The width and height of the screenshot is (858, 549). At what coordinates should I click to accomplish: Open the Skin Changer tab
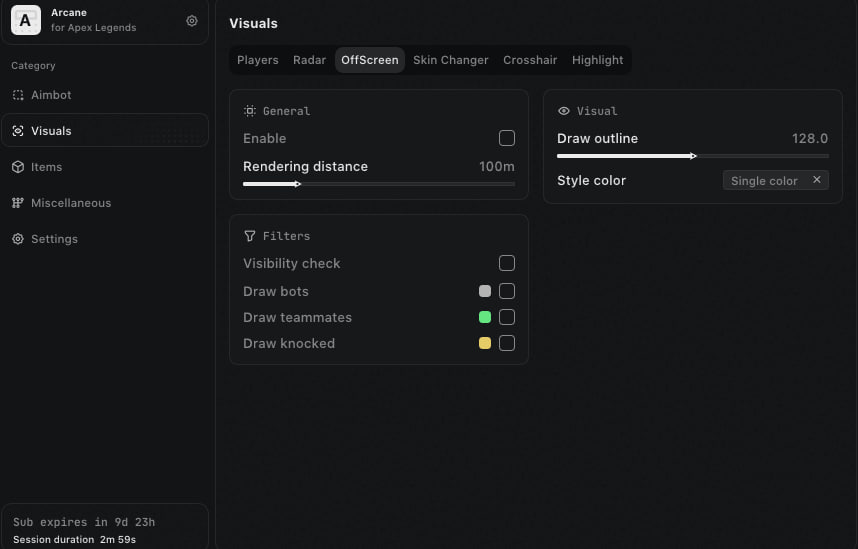click(x=450, y=60)
